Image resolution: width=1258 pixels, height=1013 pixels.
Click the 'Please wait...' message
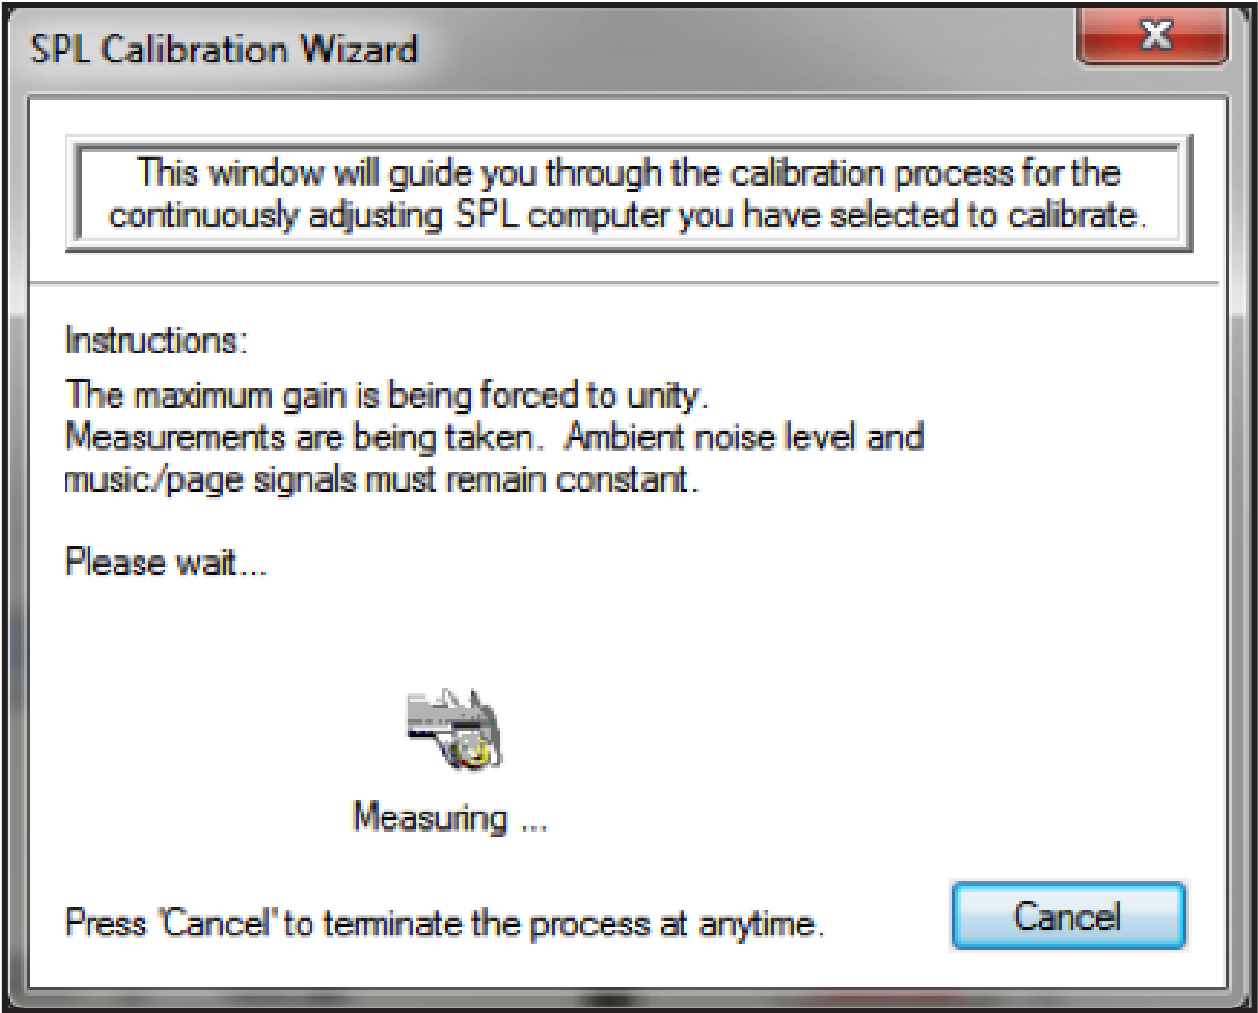(x=166, y=561)
